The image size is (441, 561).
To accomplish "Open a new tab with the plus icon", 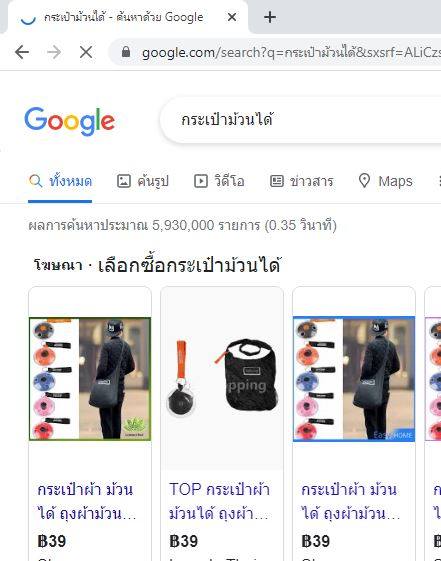I will click(x=270, y=17).
